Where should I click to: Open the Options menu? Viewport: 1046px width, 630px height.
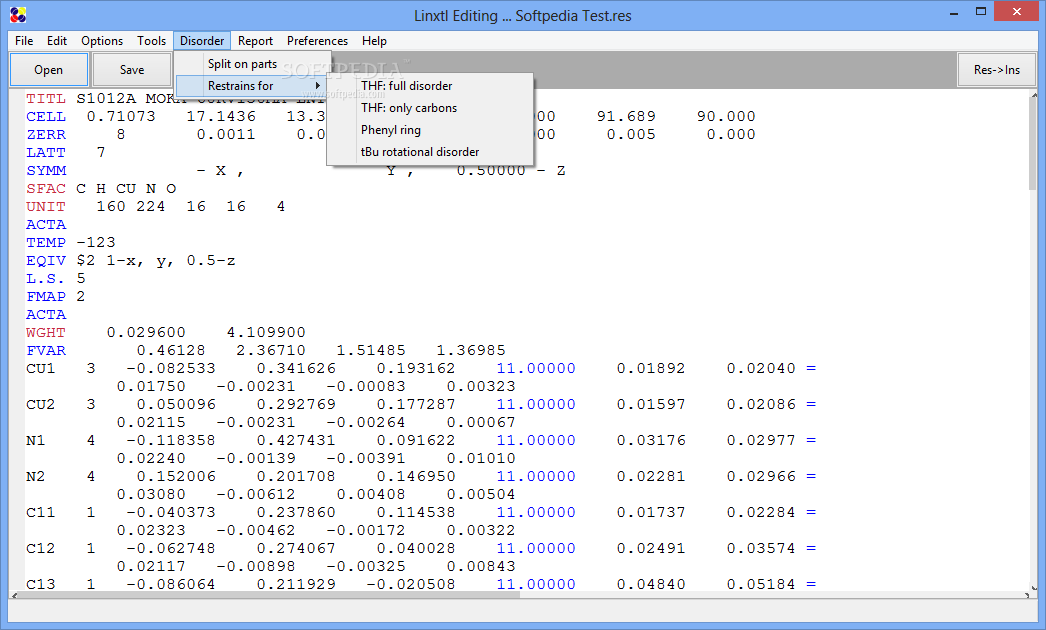click(102, 41)
